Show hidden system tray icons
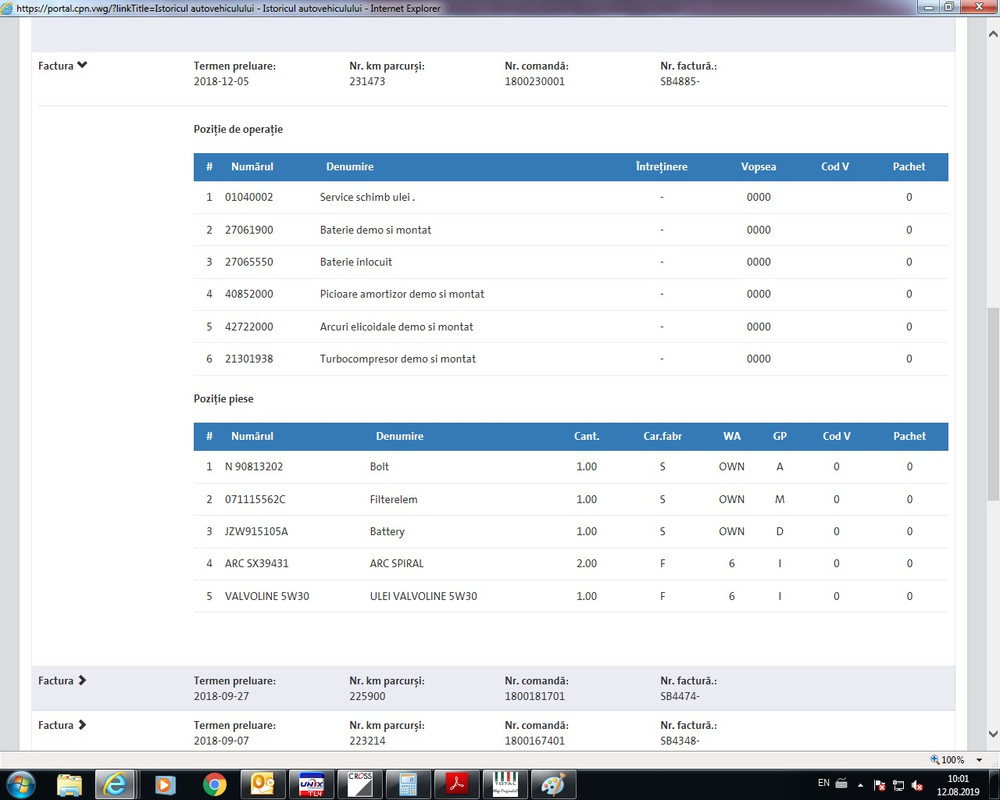Viewport: 1000px width, 800px height. point(860,785)
